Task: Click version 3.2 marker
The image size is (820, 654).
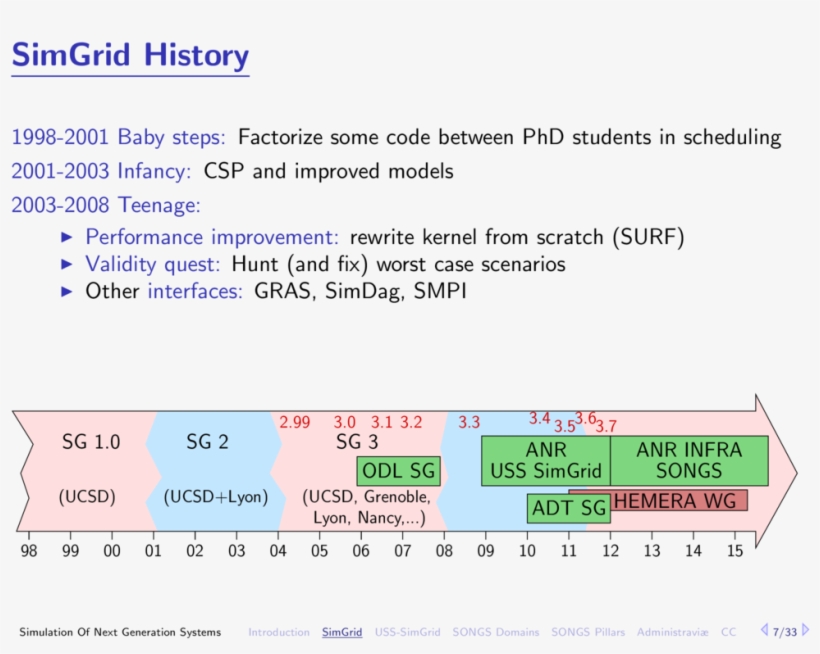Action: pyautogui.click(x=411, y=422)
